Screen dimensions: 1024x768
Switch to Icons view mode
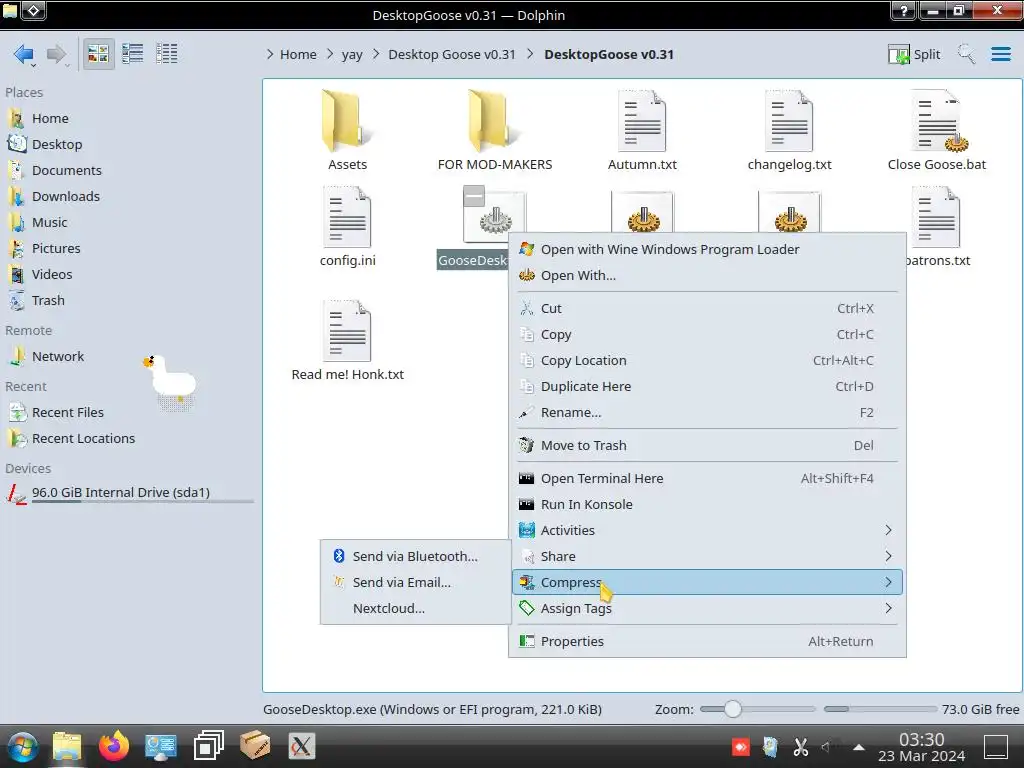click(98, 54)
